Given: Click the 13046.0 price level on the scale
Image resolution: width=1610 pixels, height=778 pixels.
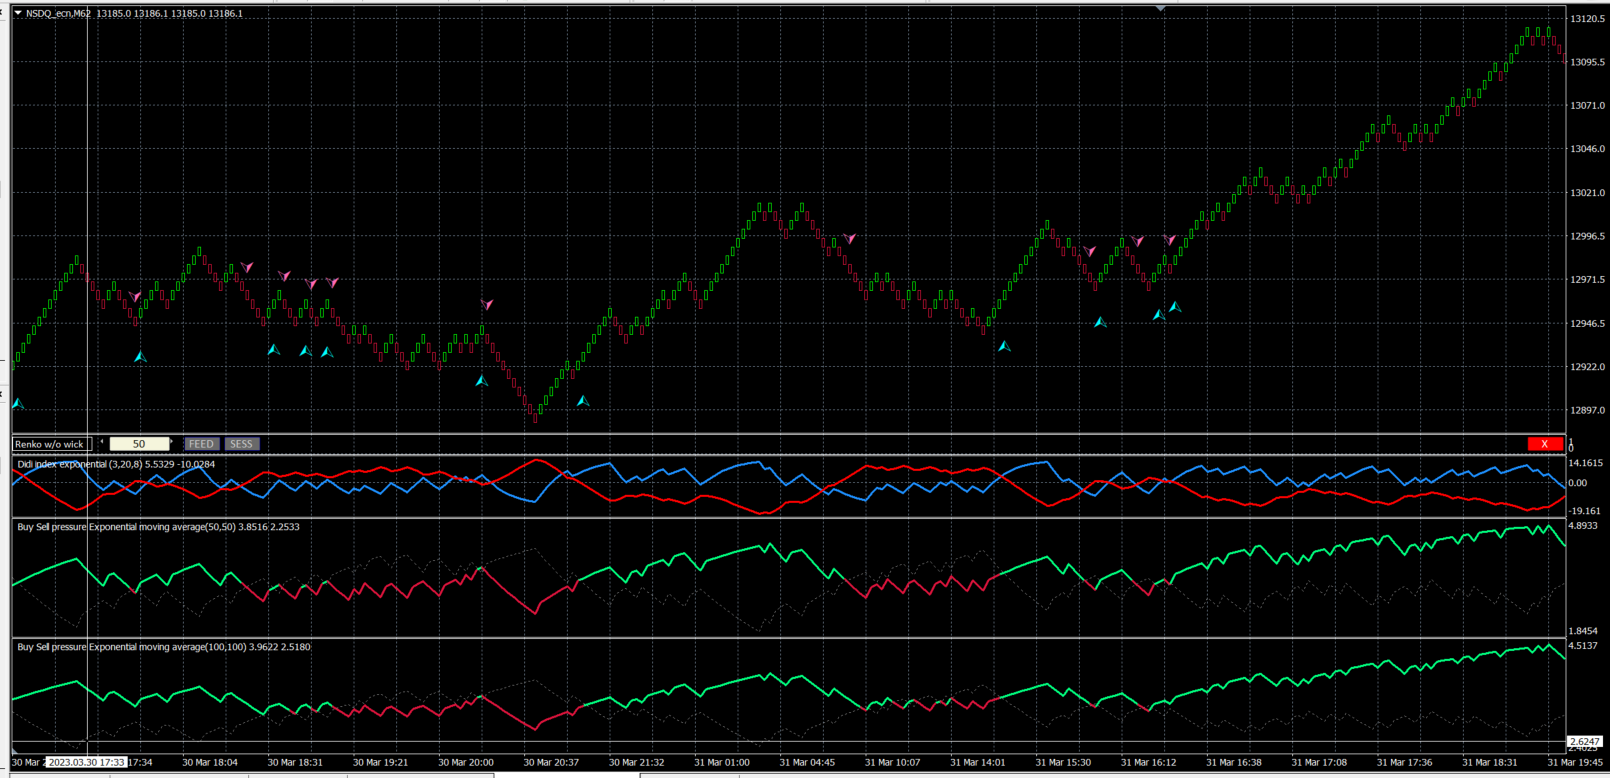Looking at the screenshot, I should point(1587,149).
